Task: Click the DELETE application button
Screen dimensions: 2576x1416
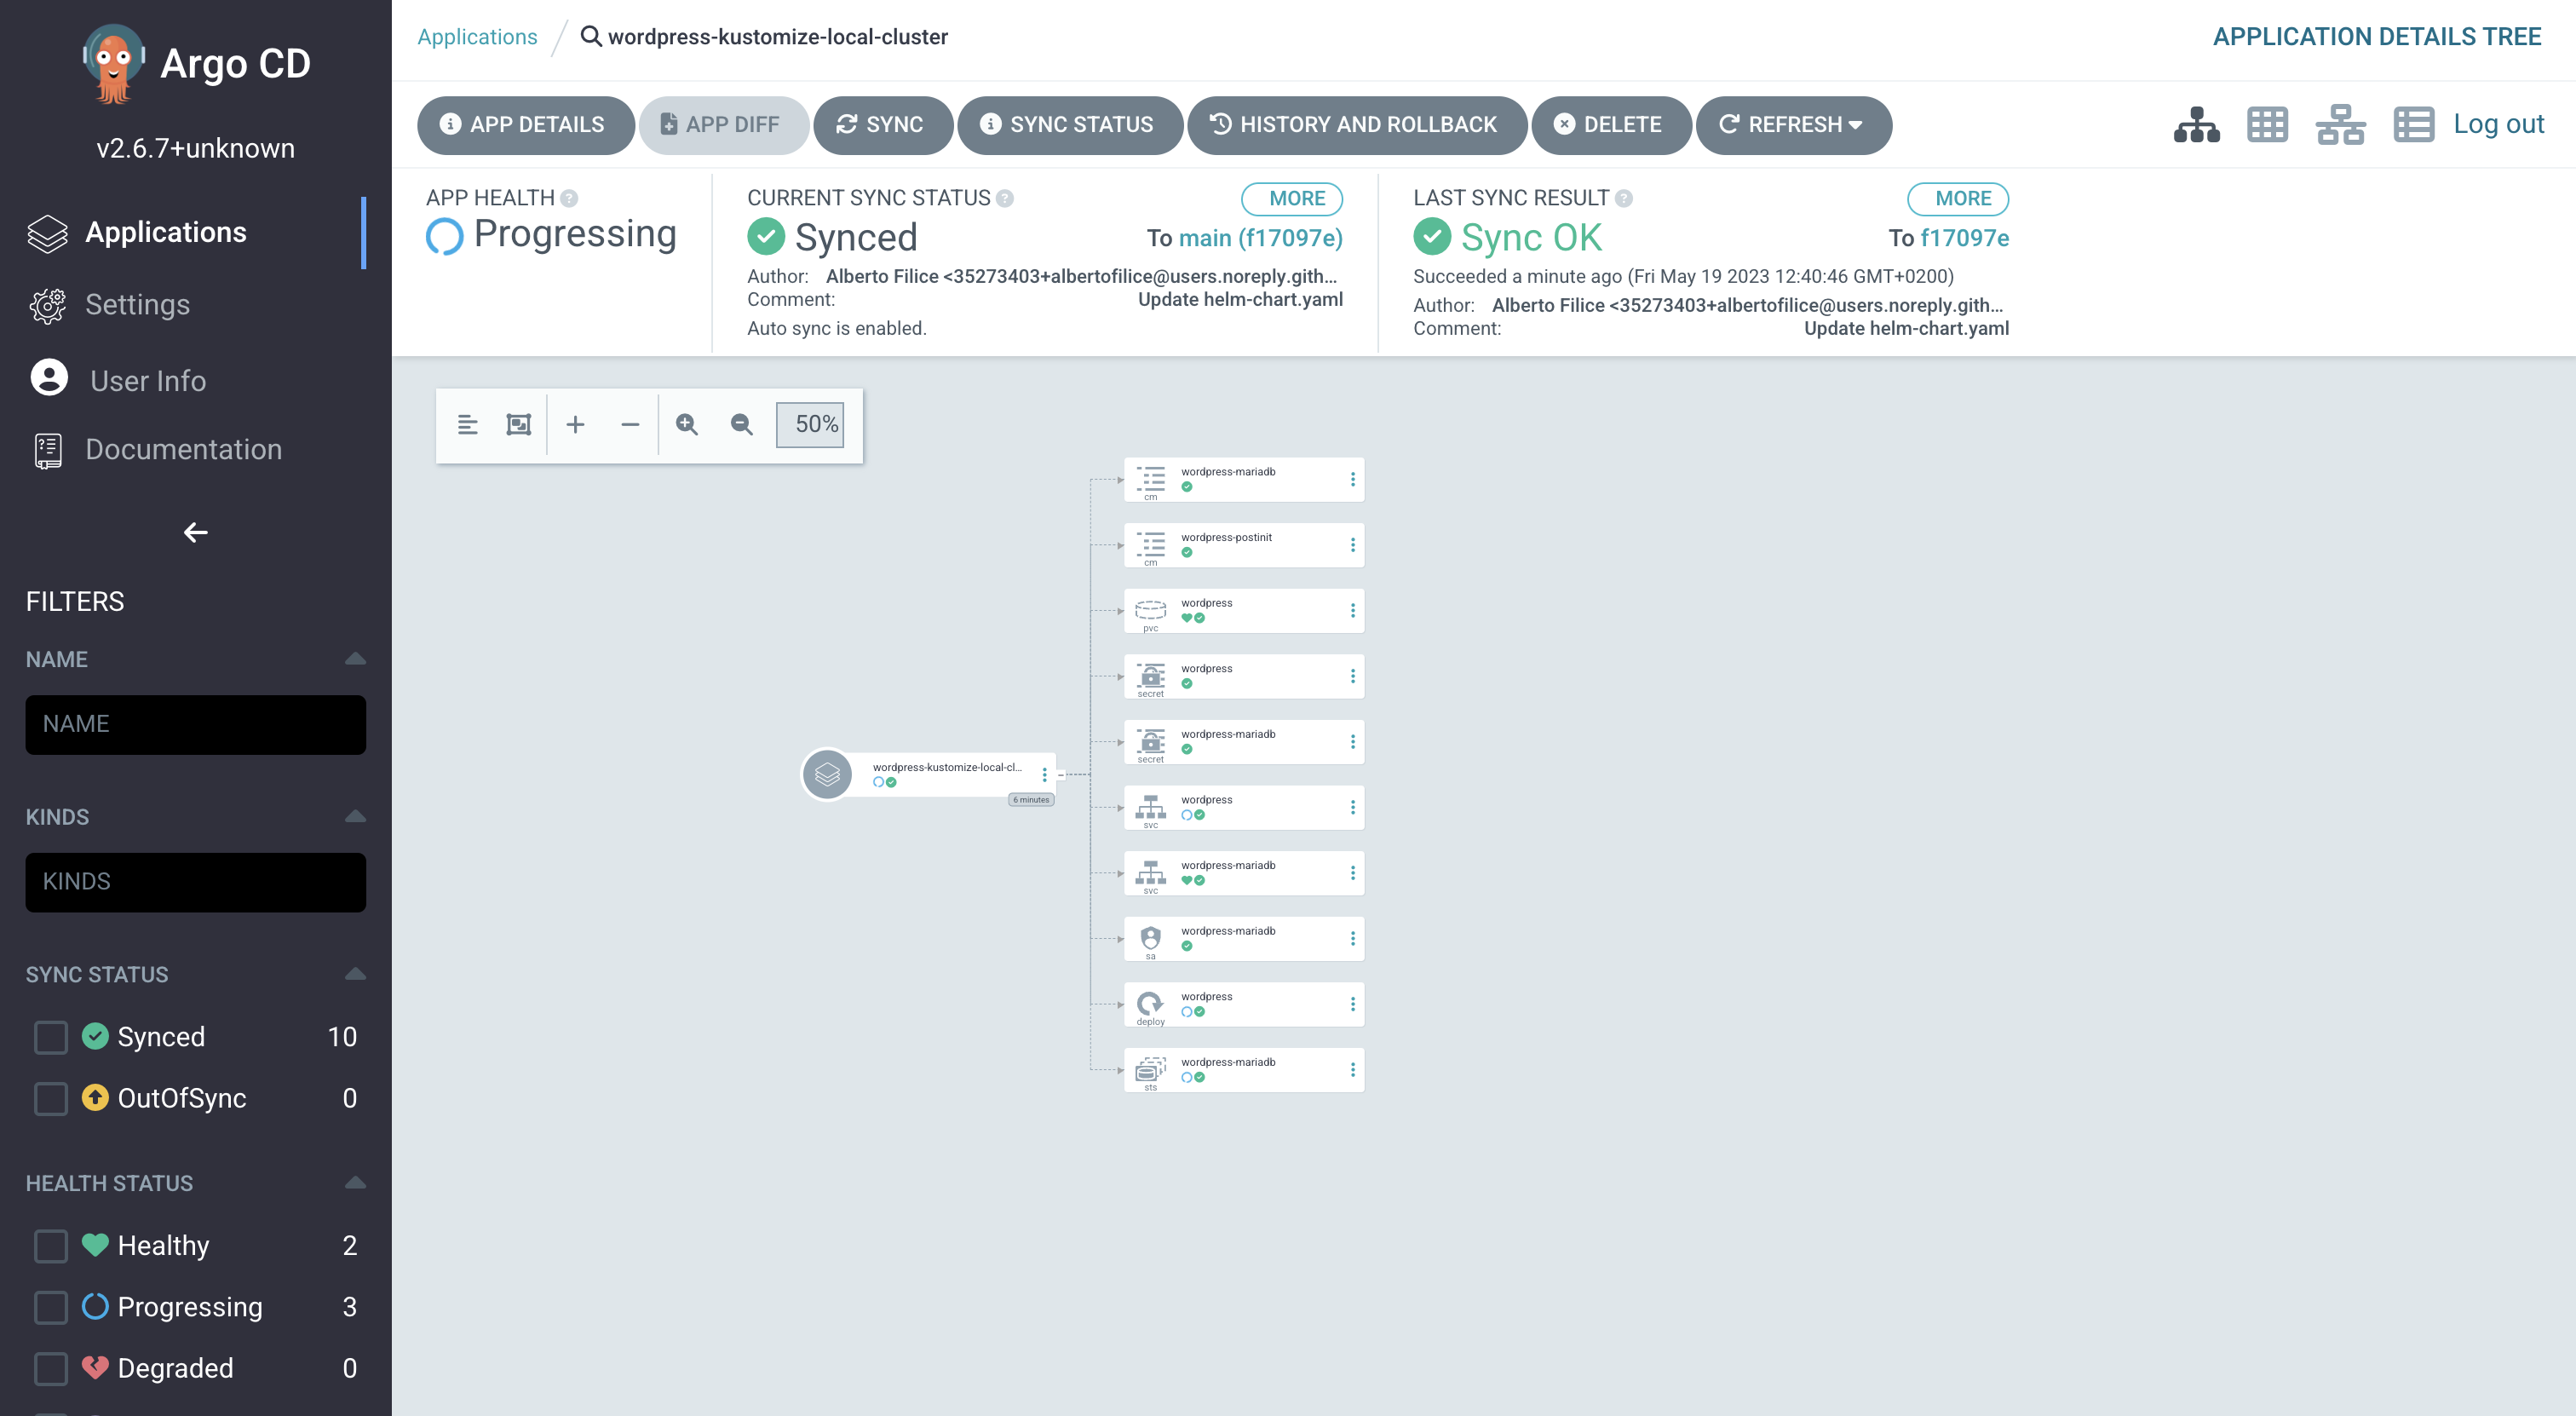Action: pos(1610,125)
